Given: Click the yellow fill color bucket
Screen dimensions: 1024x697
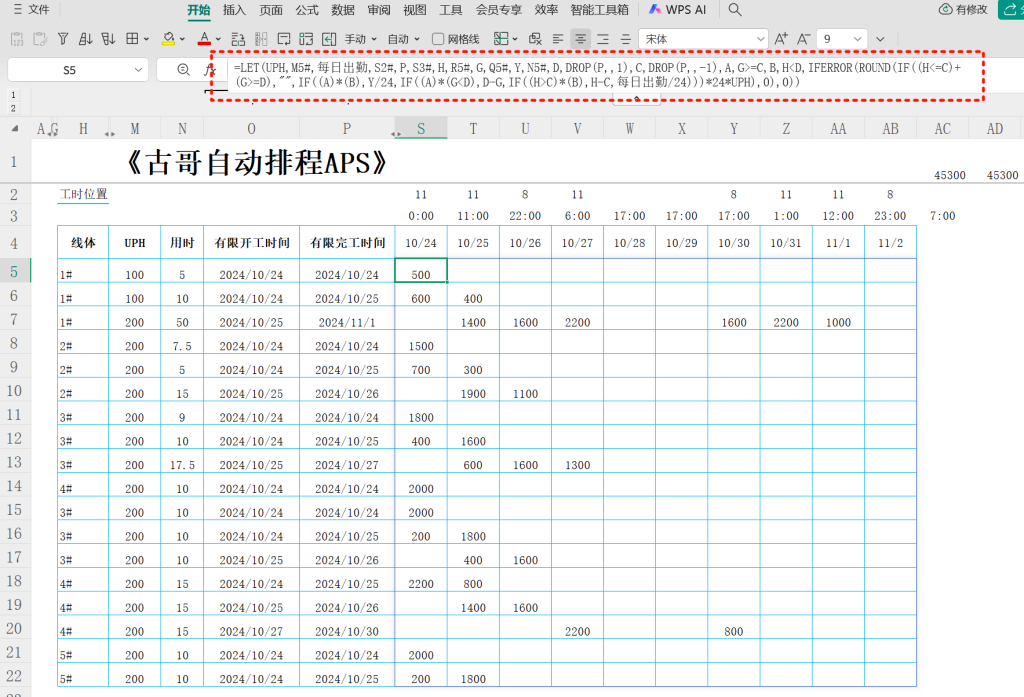Looking at the screenshot, I should 168,39.
